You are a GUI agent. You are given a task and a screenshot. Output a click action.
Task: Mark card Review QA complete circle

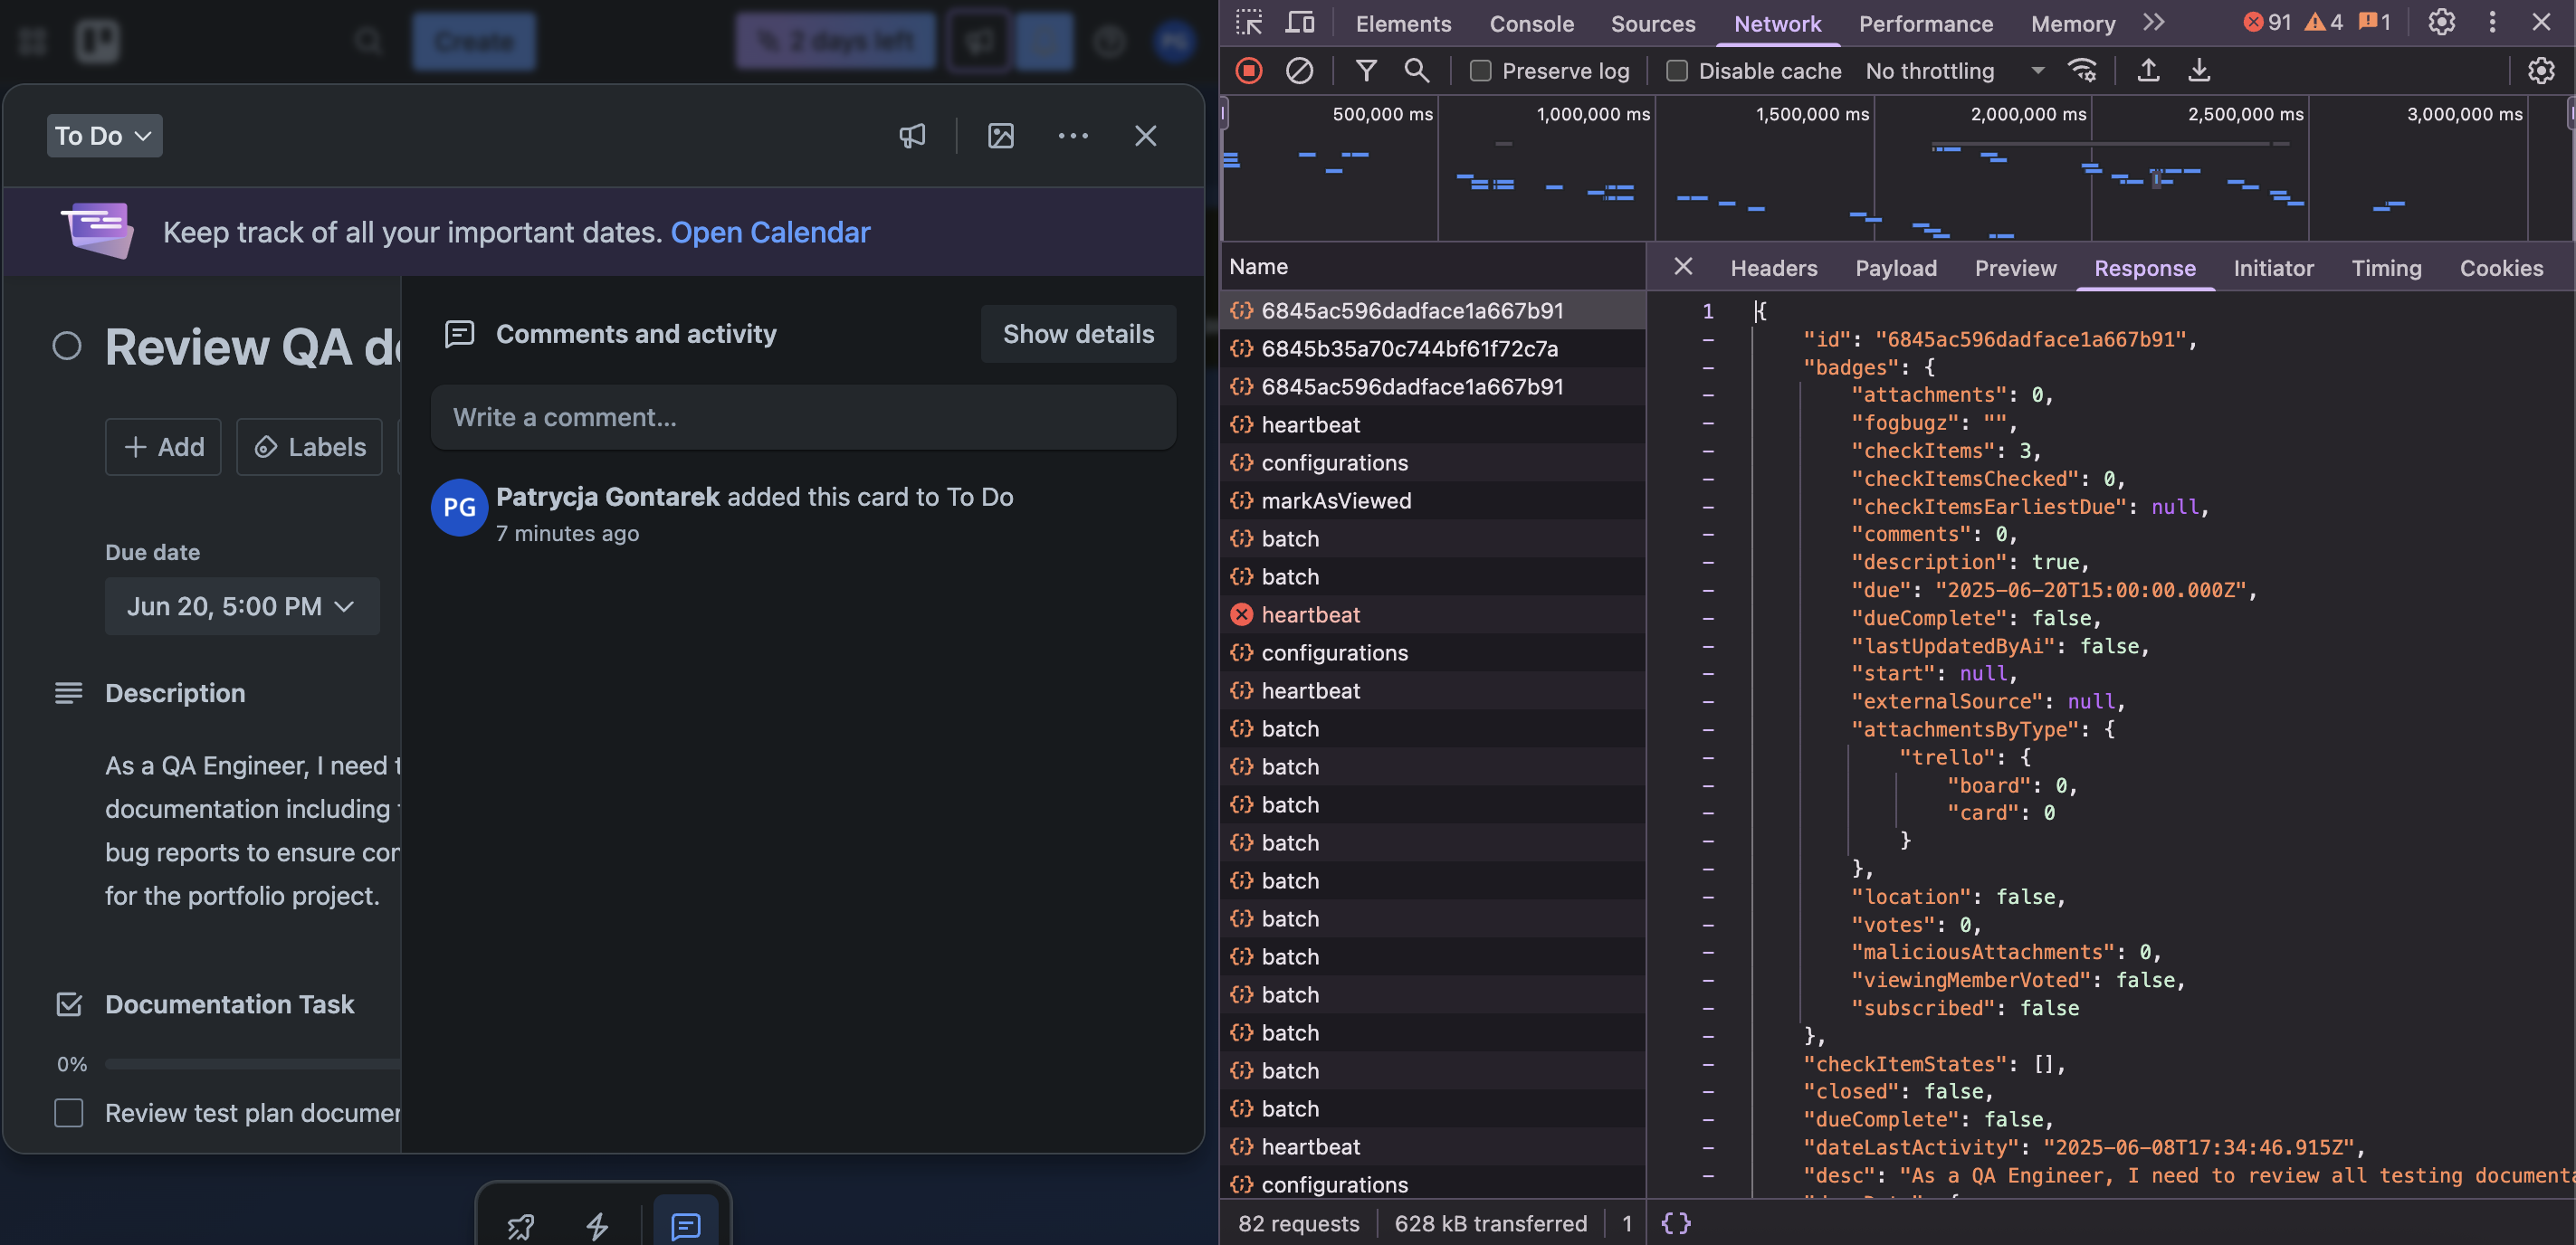(67, 346)
